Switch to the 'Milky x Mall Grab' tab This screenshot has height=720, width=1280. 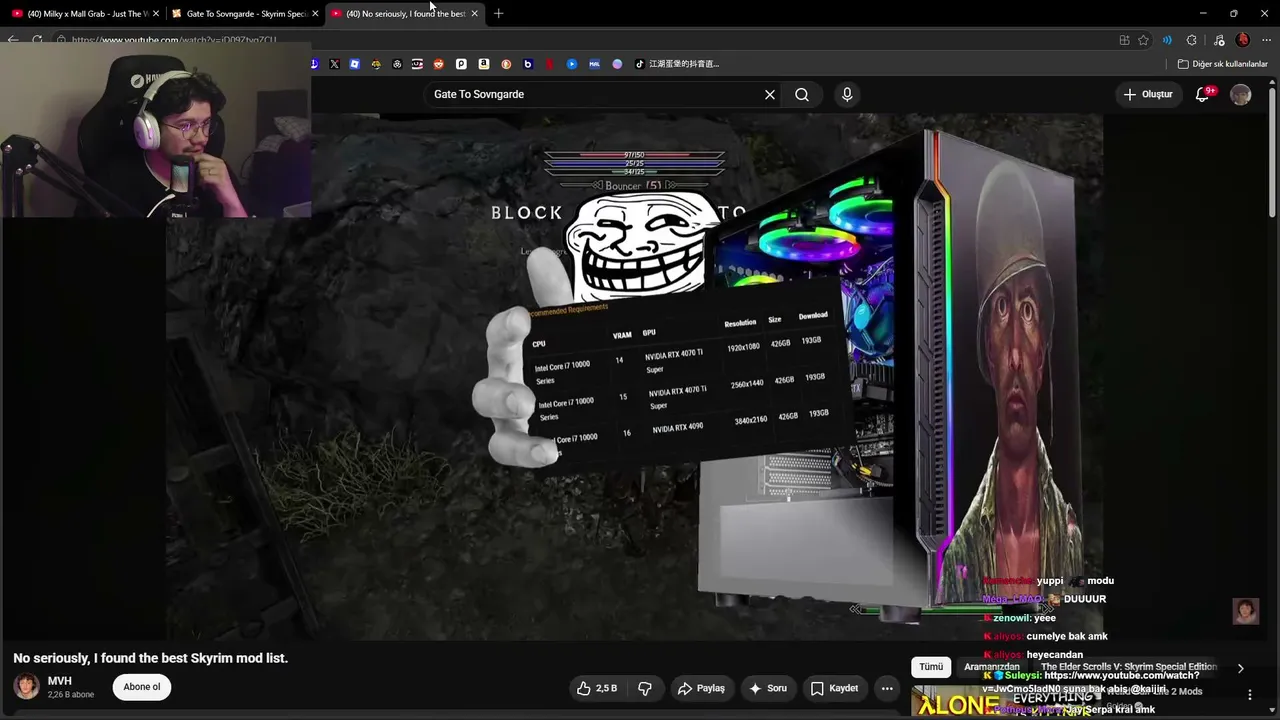pos(88,14)
